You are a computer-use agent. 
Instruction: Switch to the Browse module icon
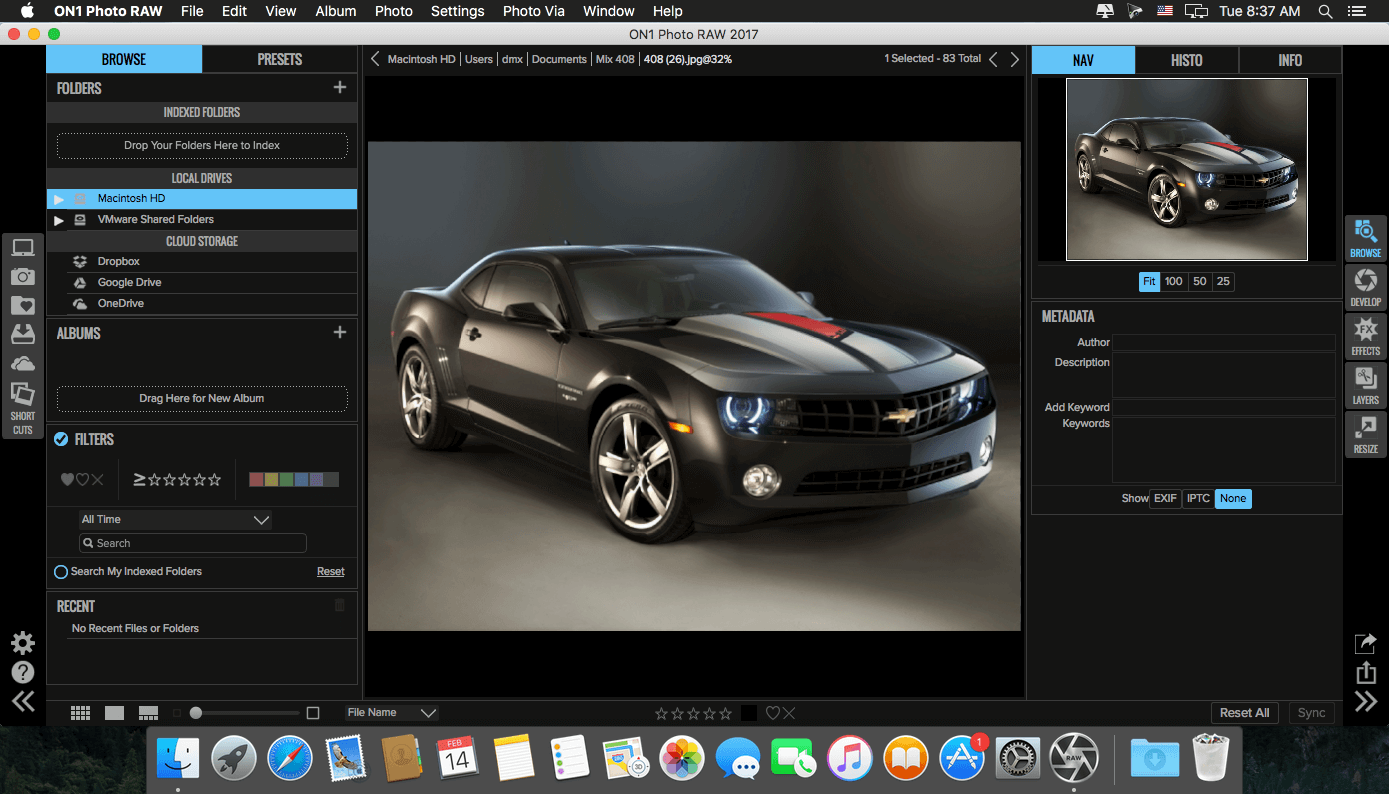coord(1365,238)
